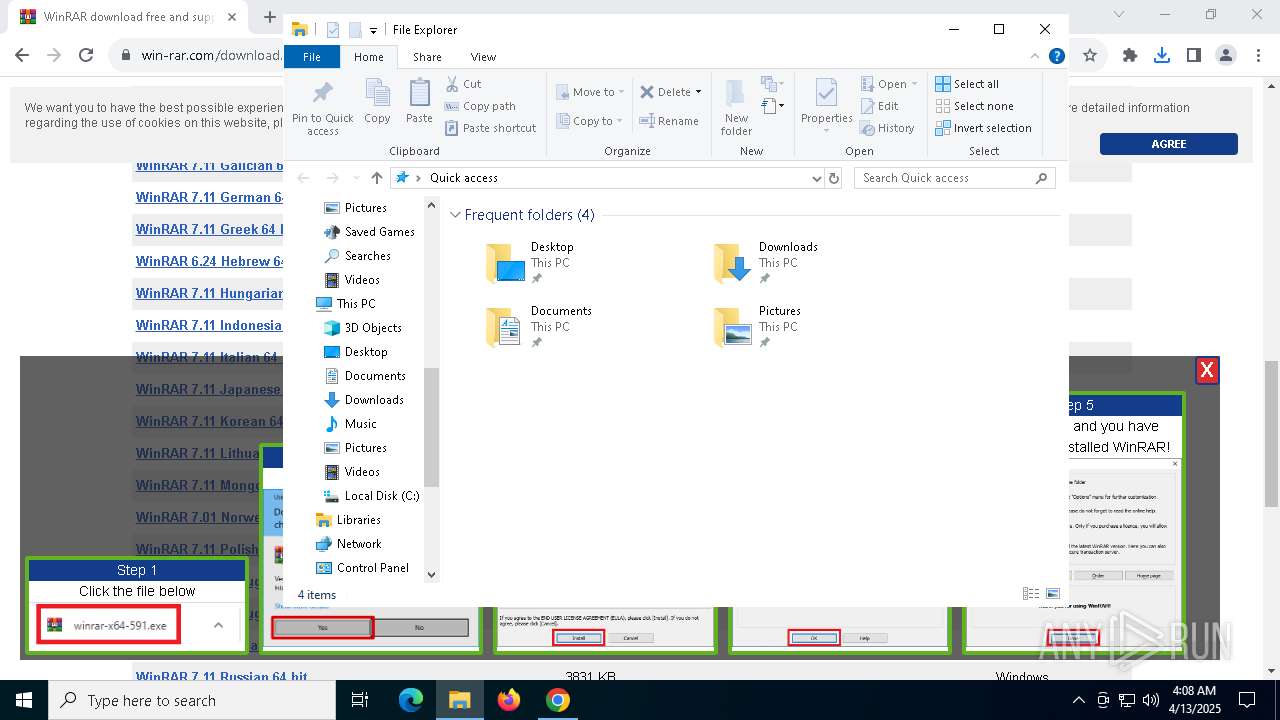Click the Quick access address bar
The width and height of the screenshot is (1280, 720).
pyautogui.click(x=608, y=178)
